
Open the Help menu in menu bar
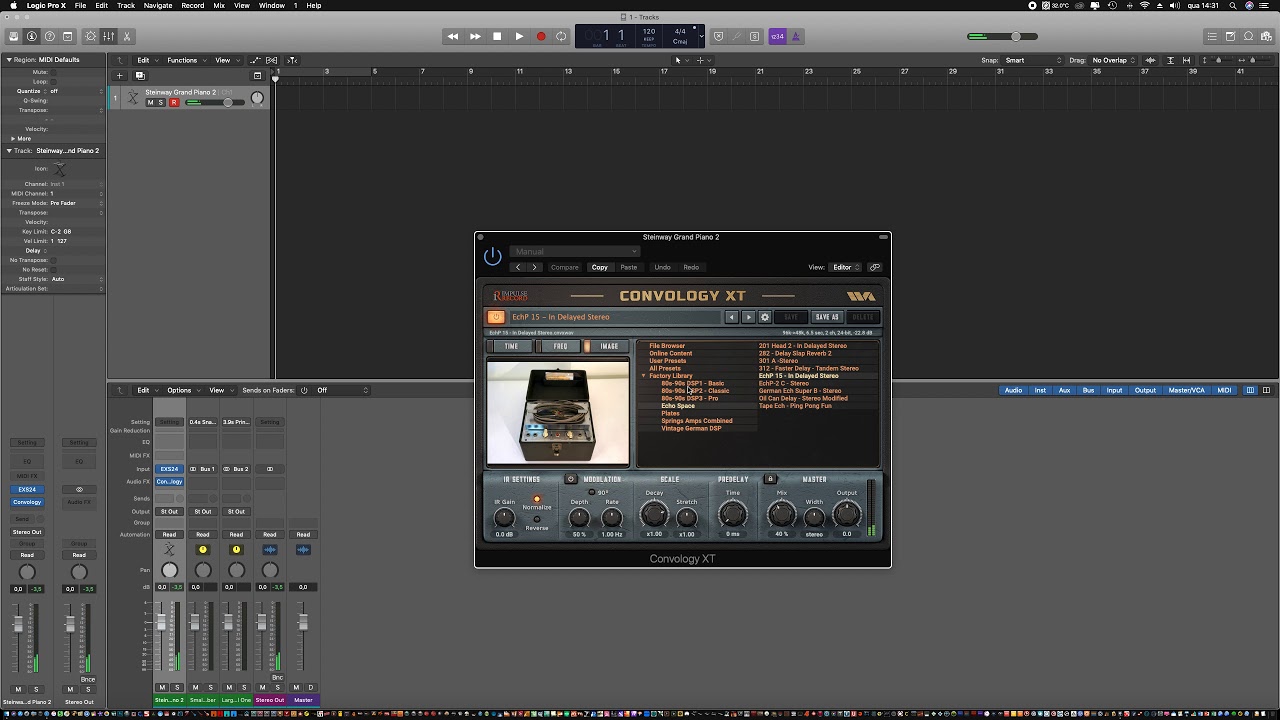click(x=314, y=6)
